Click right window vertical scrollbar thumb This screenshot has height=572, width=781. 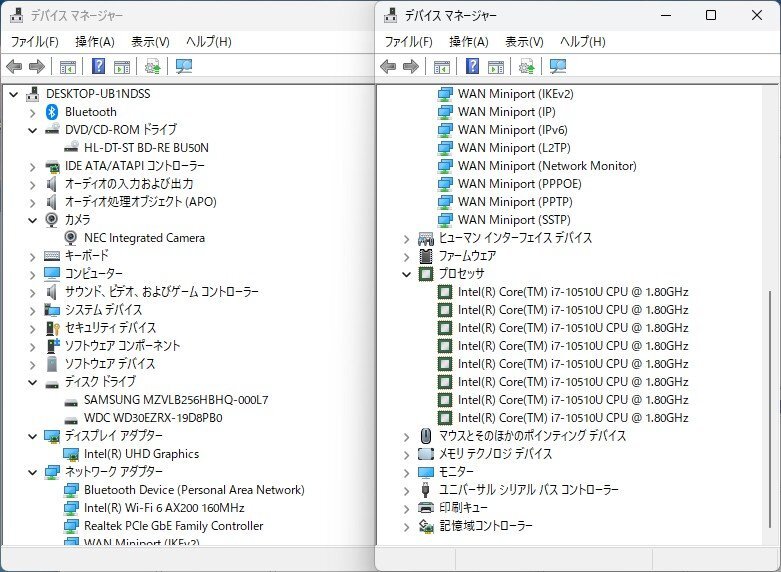point(770,409)
